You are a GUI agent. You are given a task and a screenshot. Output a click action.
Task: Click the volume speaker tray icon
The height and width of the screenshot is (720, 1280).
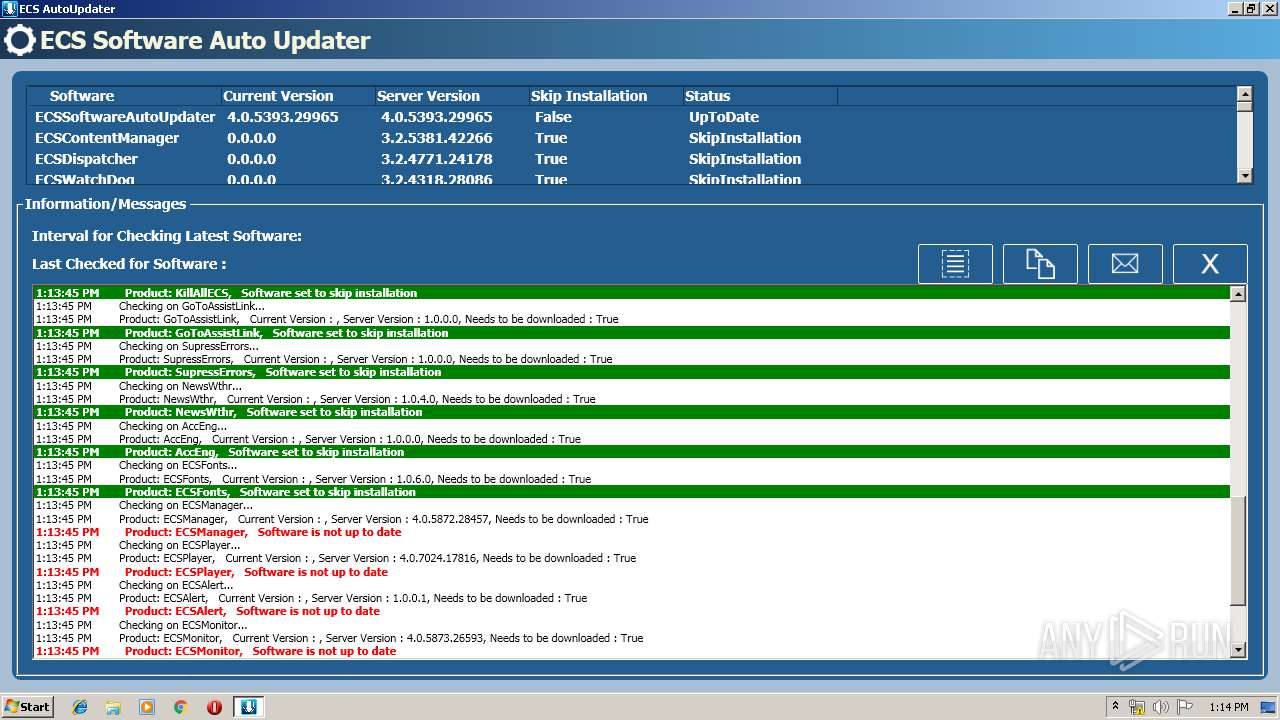[x=1160, y=707]
